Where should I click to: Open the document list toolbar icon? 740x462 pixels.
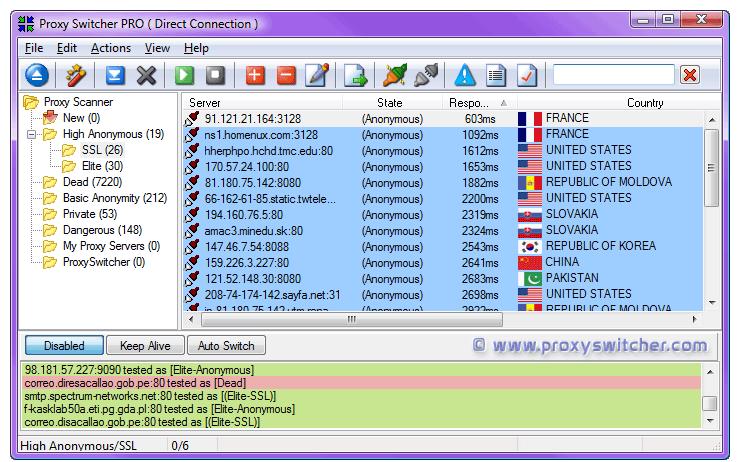496,75
